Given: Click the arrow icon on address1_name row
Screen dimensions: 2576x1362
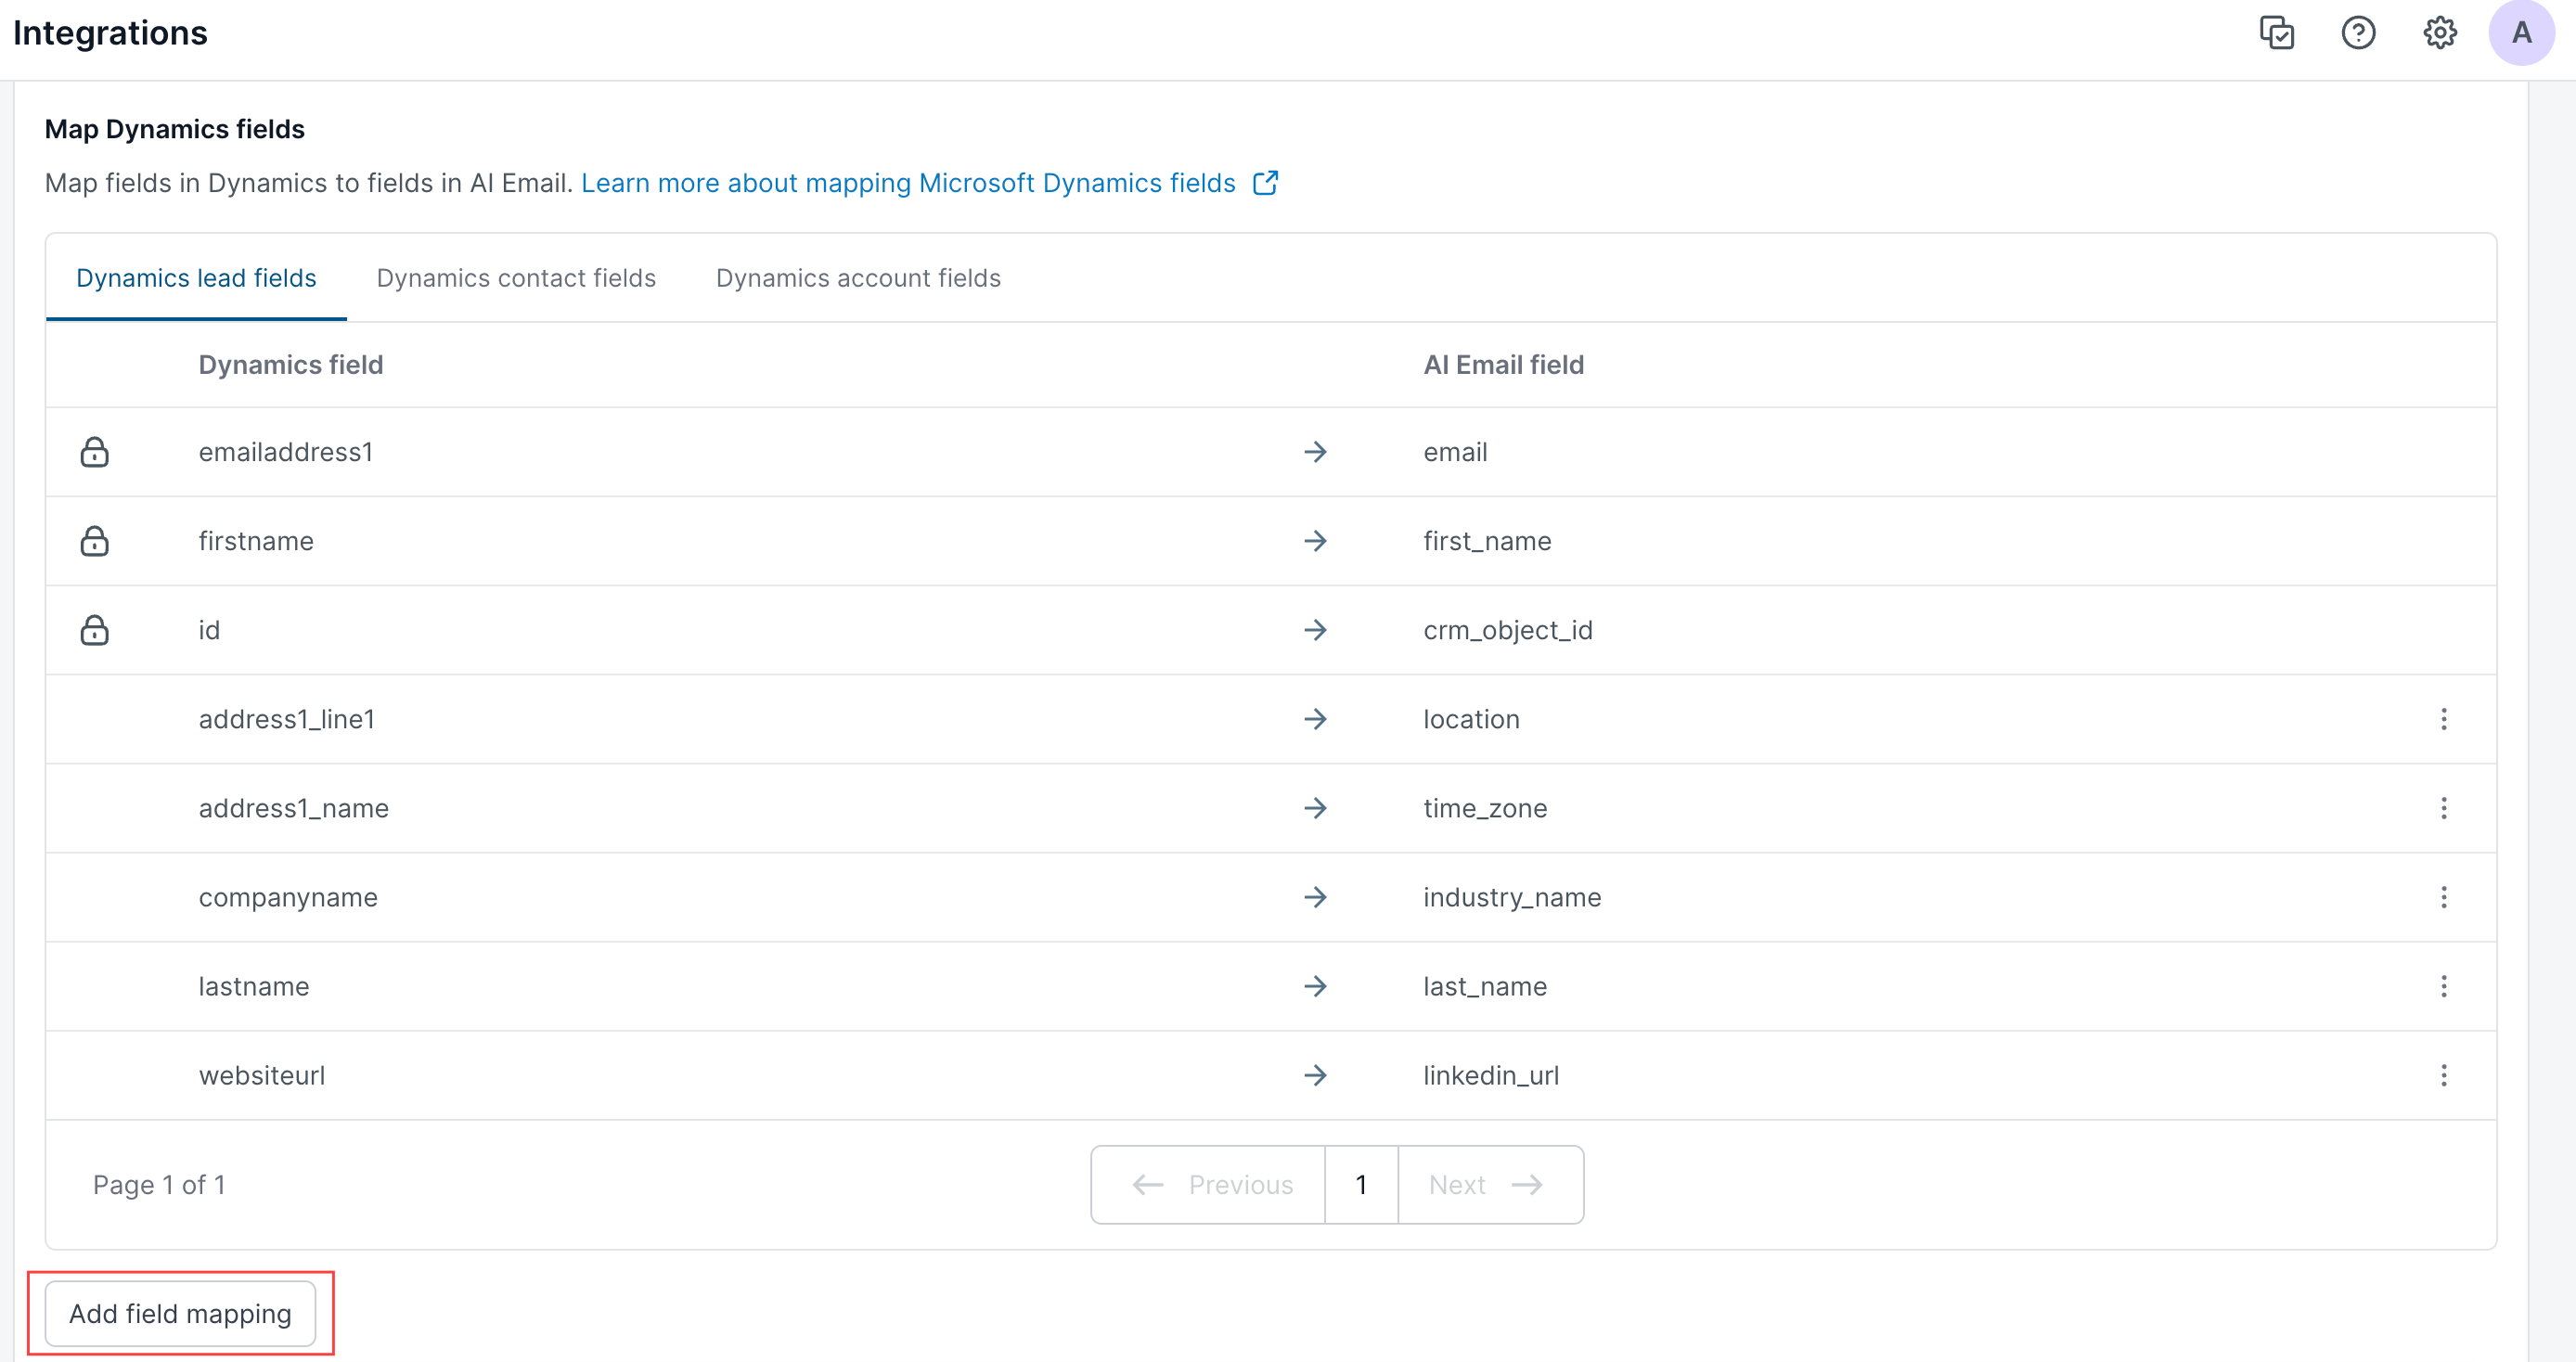Looking at the screenshot, I should coord(1316,808).
